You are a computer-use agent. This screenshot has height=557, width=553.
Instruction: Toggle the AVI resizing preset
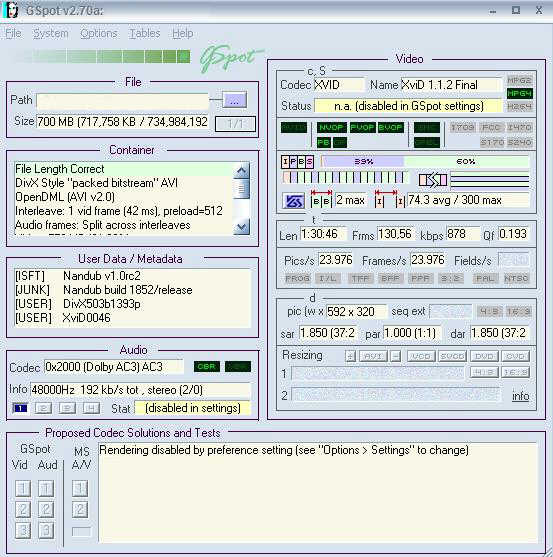(373, 356)
